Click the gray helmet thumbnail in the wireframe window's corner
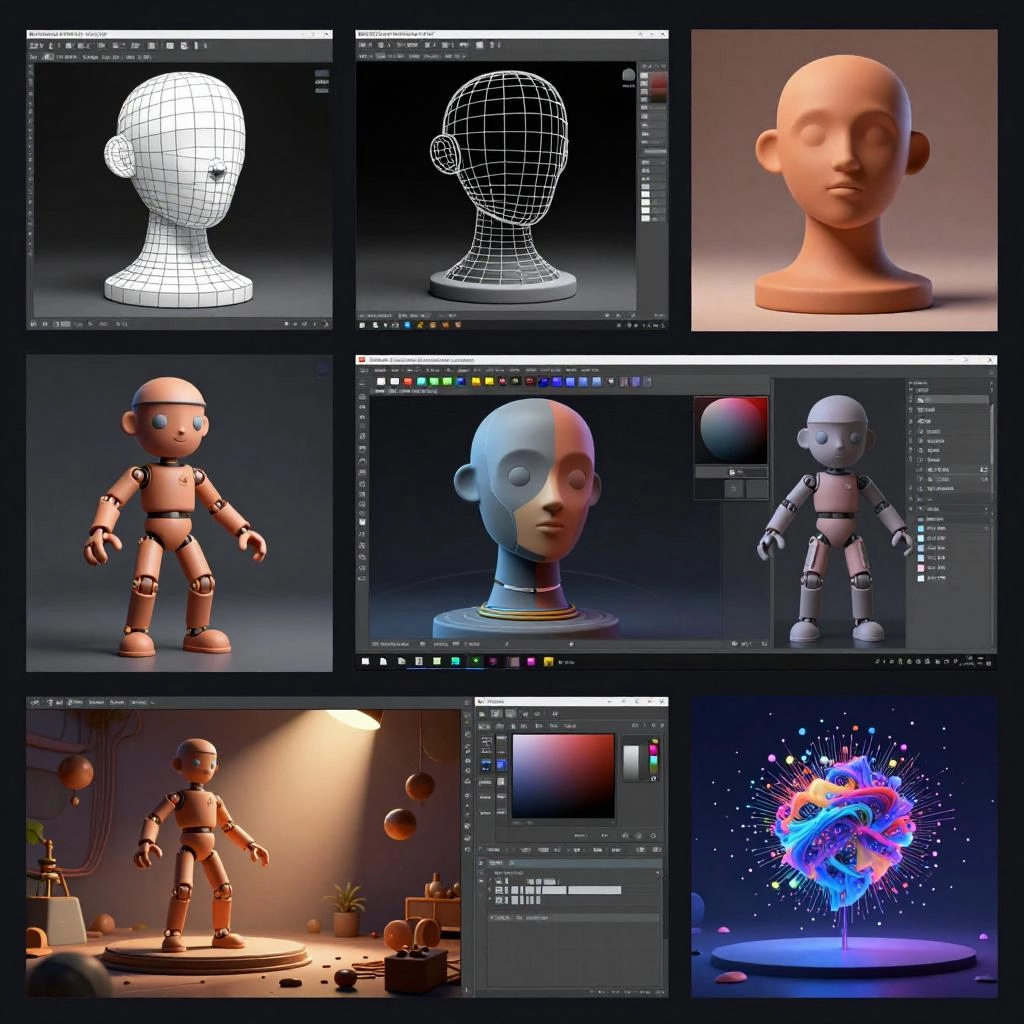 pos(628,75)
